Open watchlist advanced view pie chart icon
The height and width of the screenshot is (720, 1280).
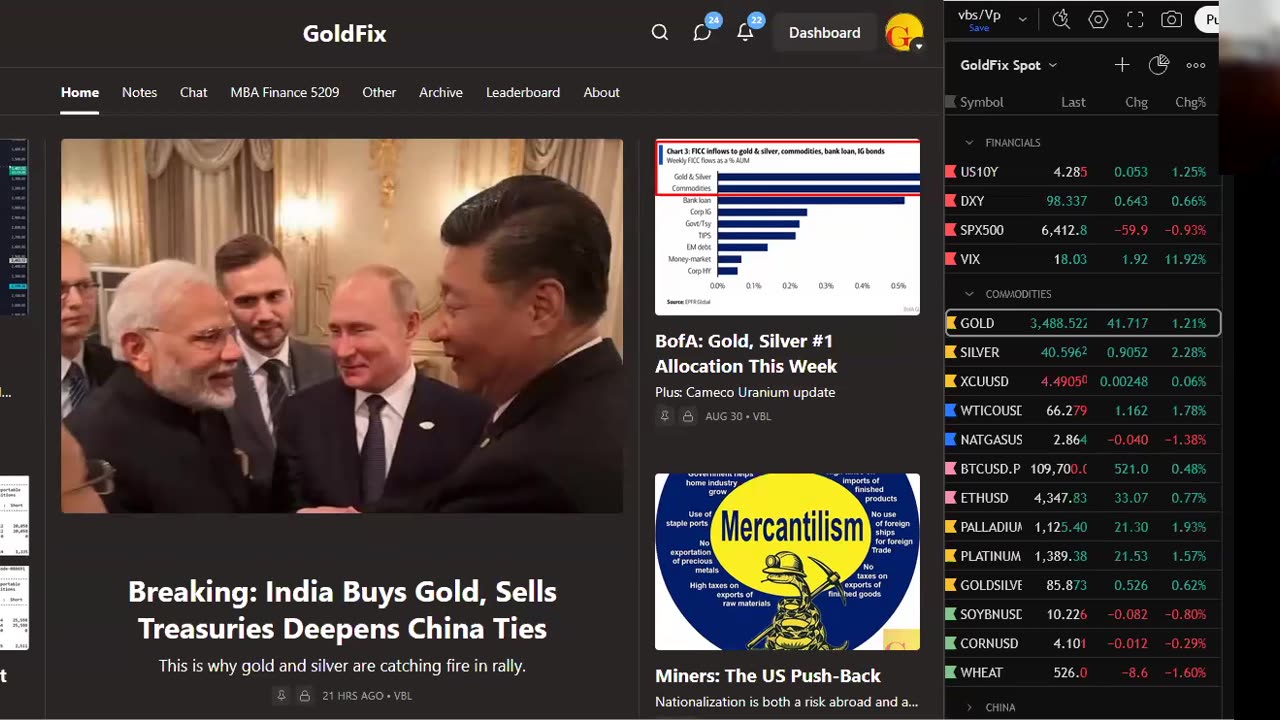(x=1159, y=65)
